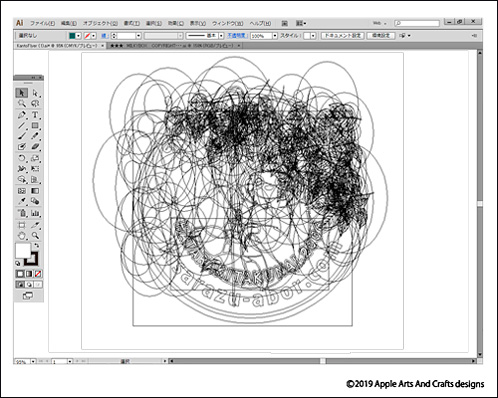Open the ウィンドウ (Window) menu
The width and height of the screenshot is (498, 398).
coord(228,23)
